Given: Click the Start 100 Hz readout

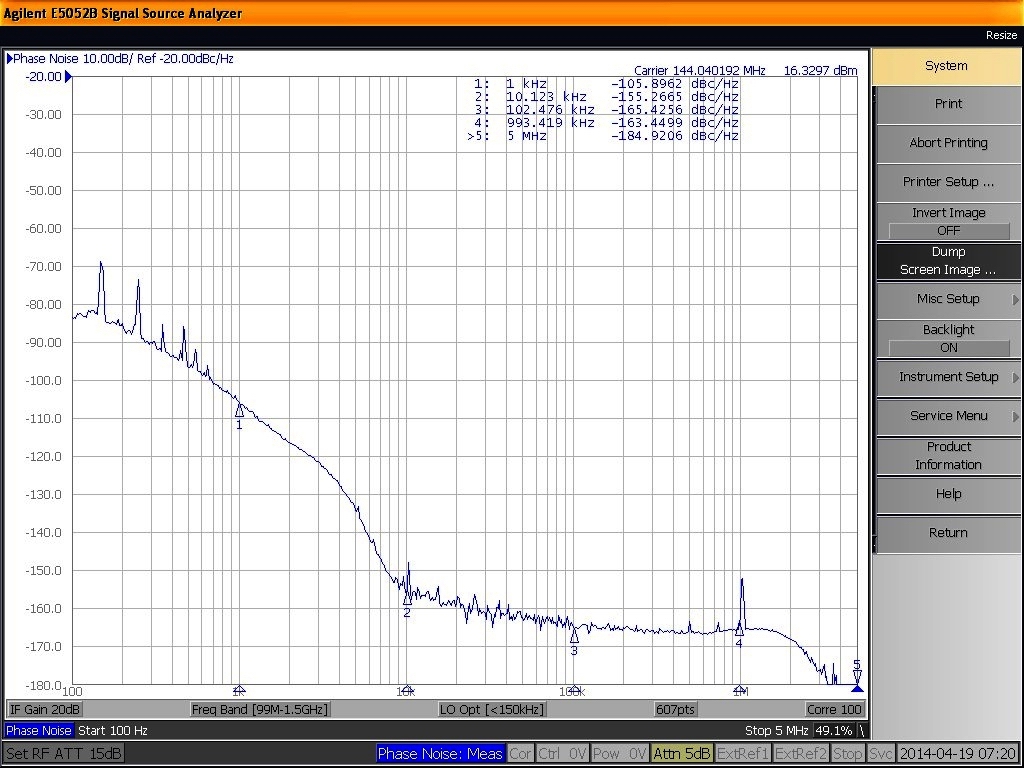Looking at the screenshot, I should (113, 731).
